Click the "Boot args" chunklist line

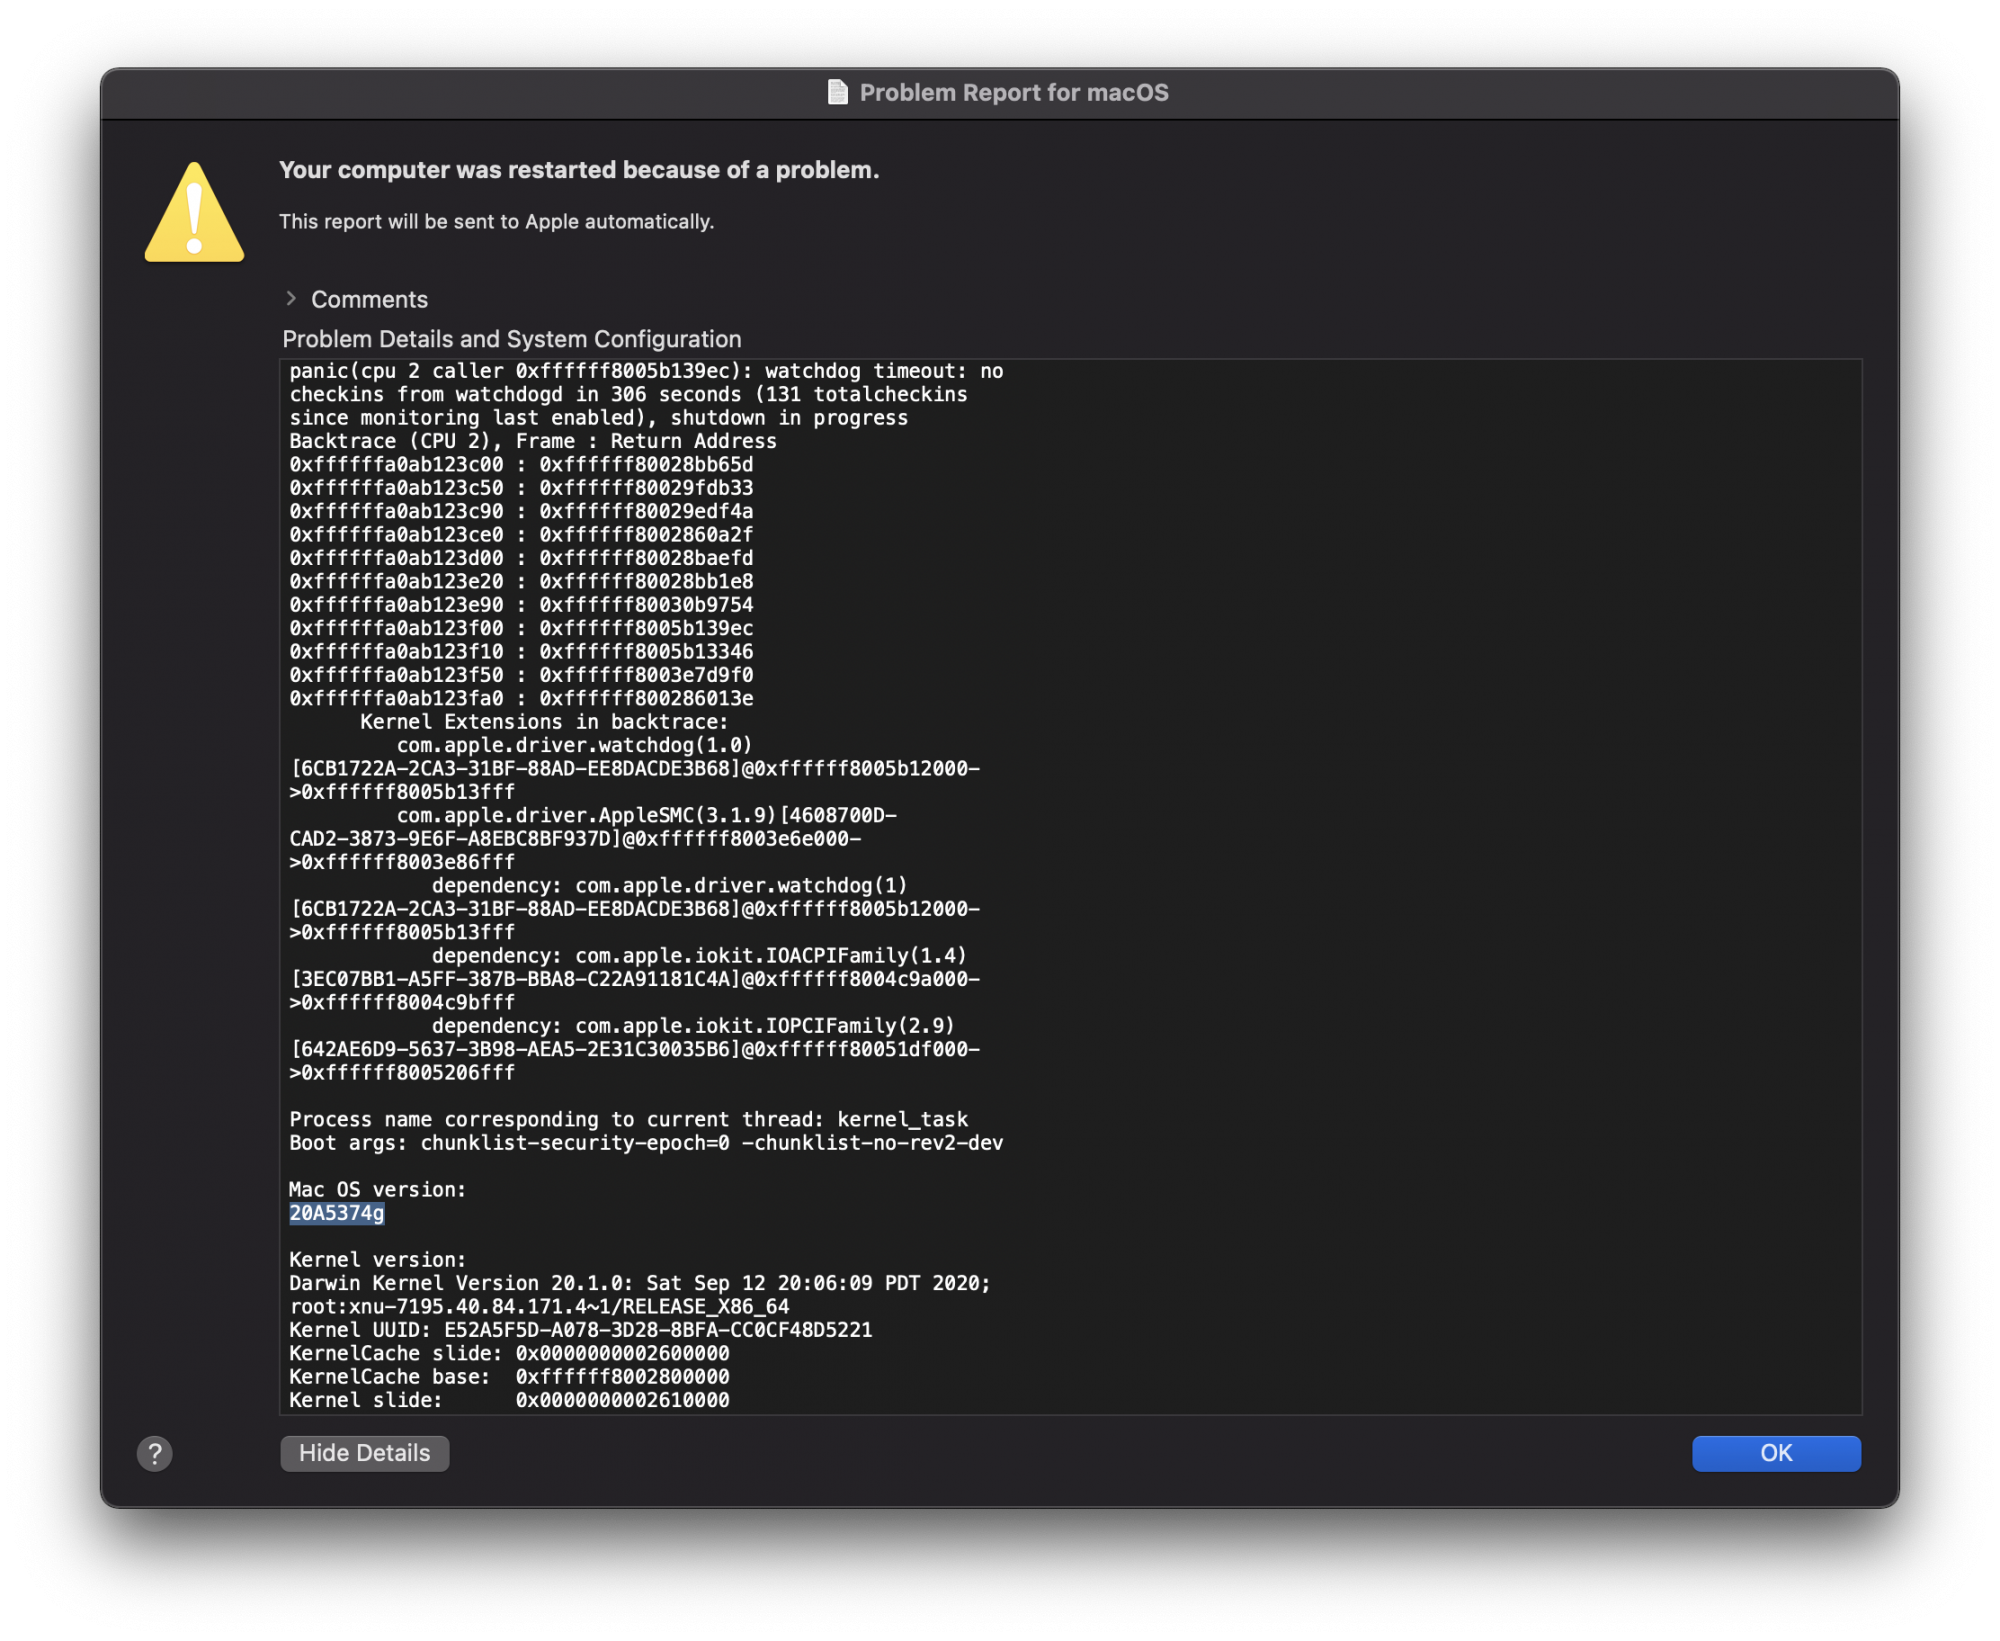(x=645, y=1143)
